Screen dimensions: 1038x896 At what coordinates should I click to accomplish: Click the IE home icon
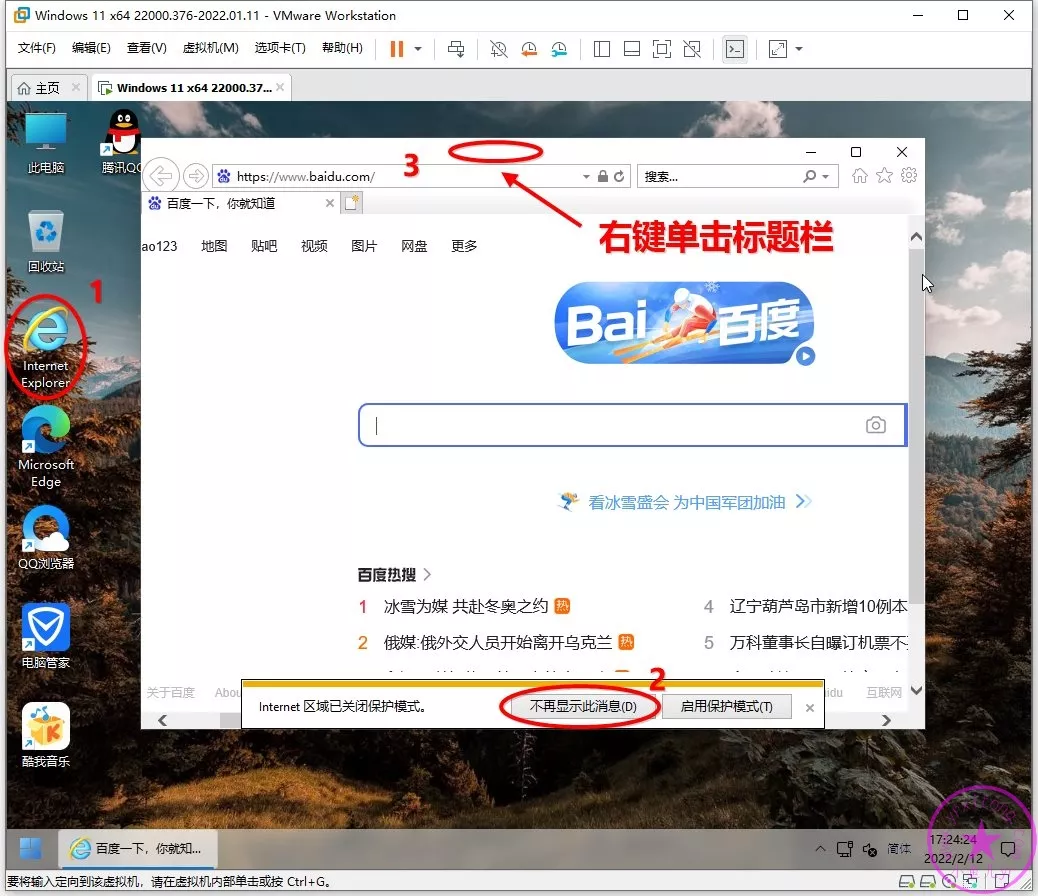(859, 176)
